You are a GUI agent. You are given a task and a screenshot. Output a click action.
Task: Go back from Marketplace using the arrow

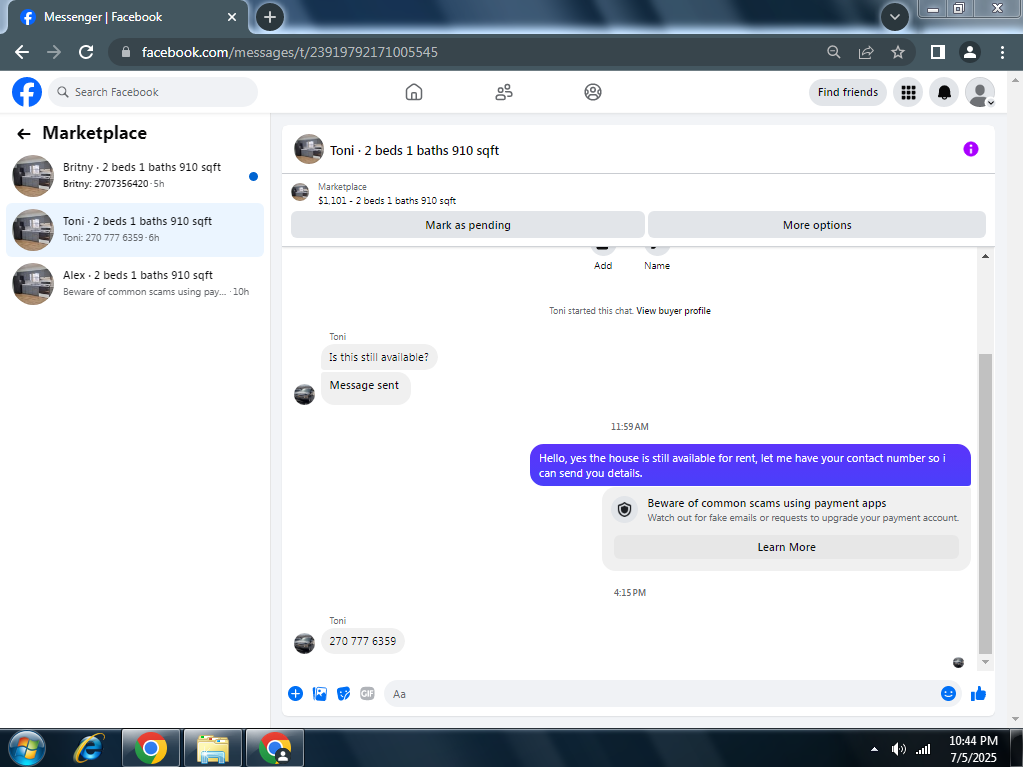point(23,134)
